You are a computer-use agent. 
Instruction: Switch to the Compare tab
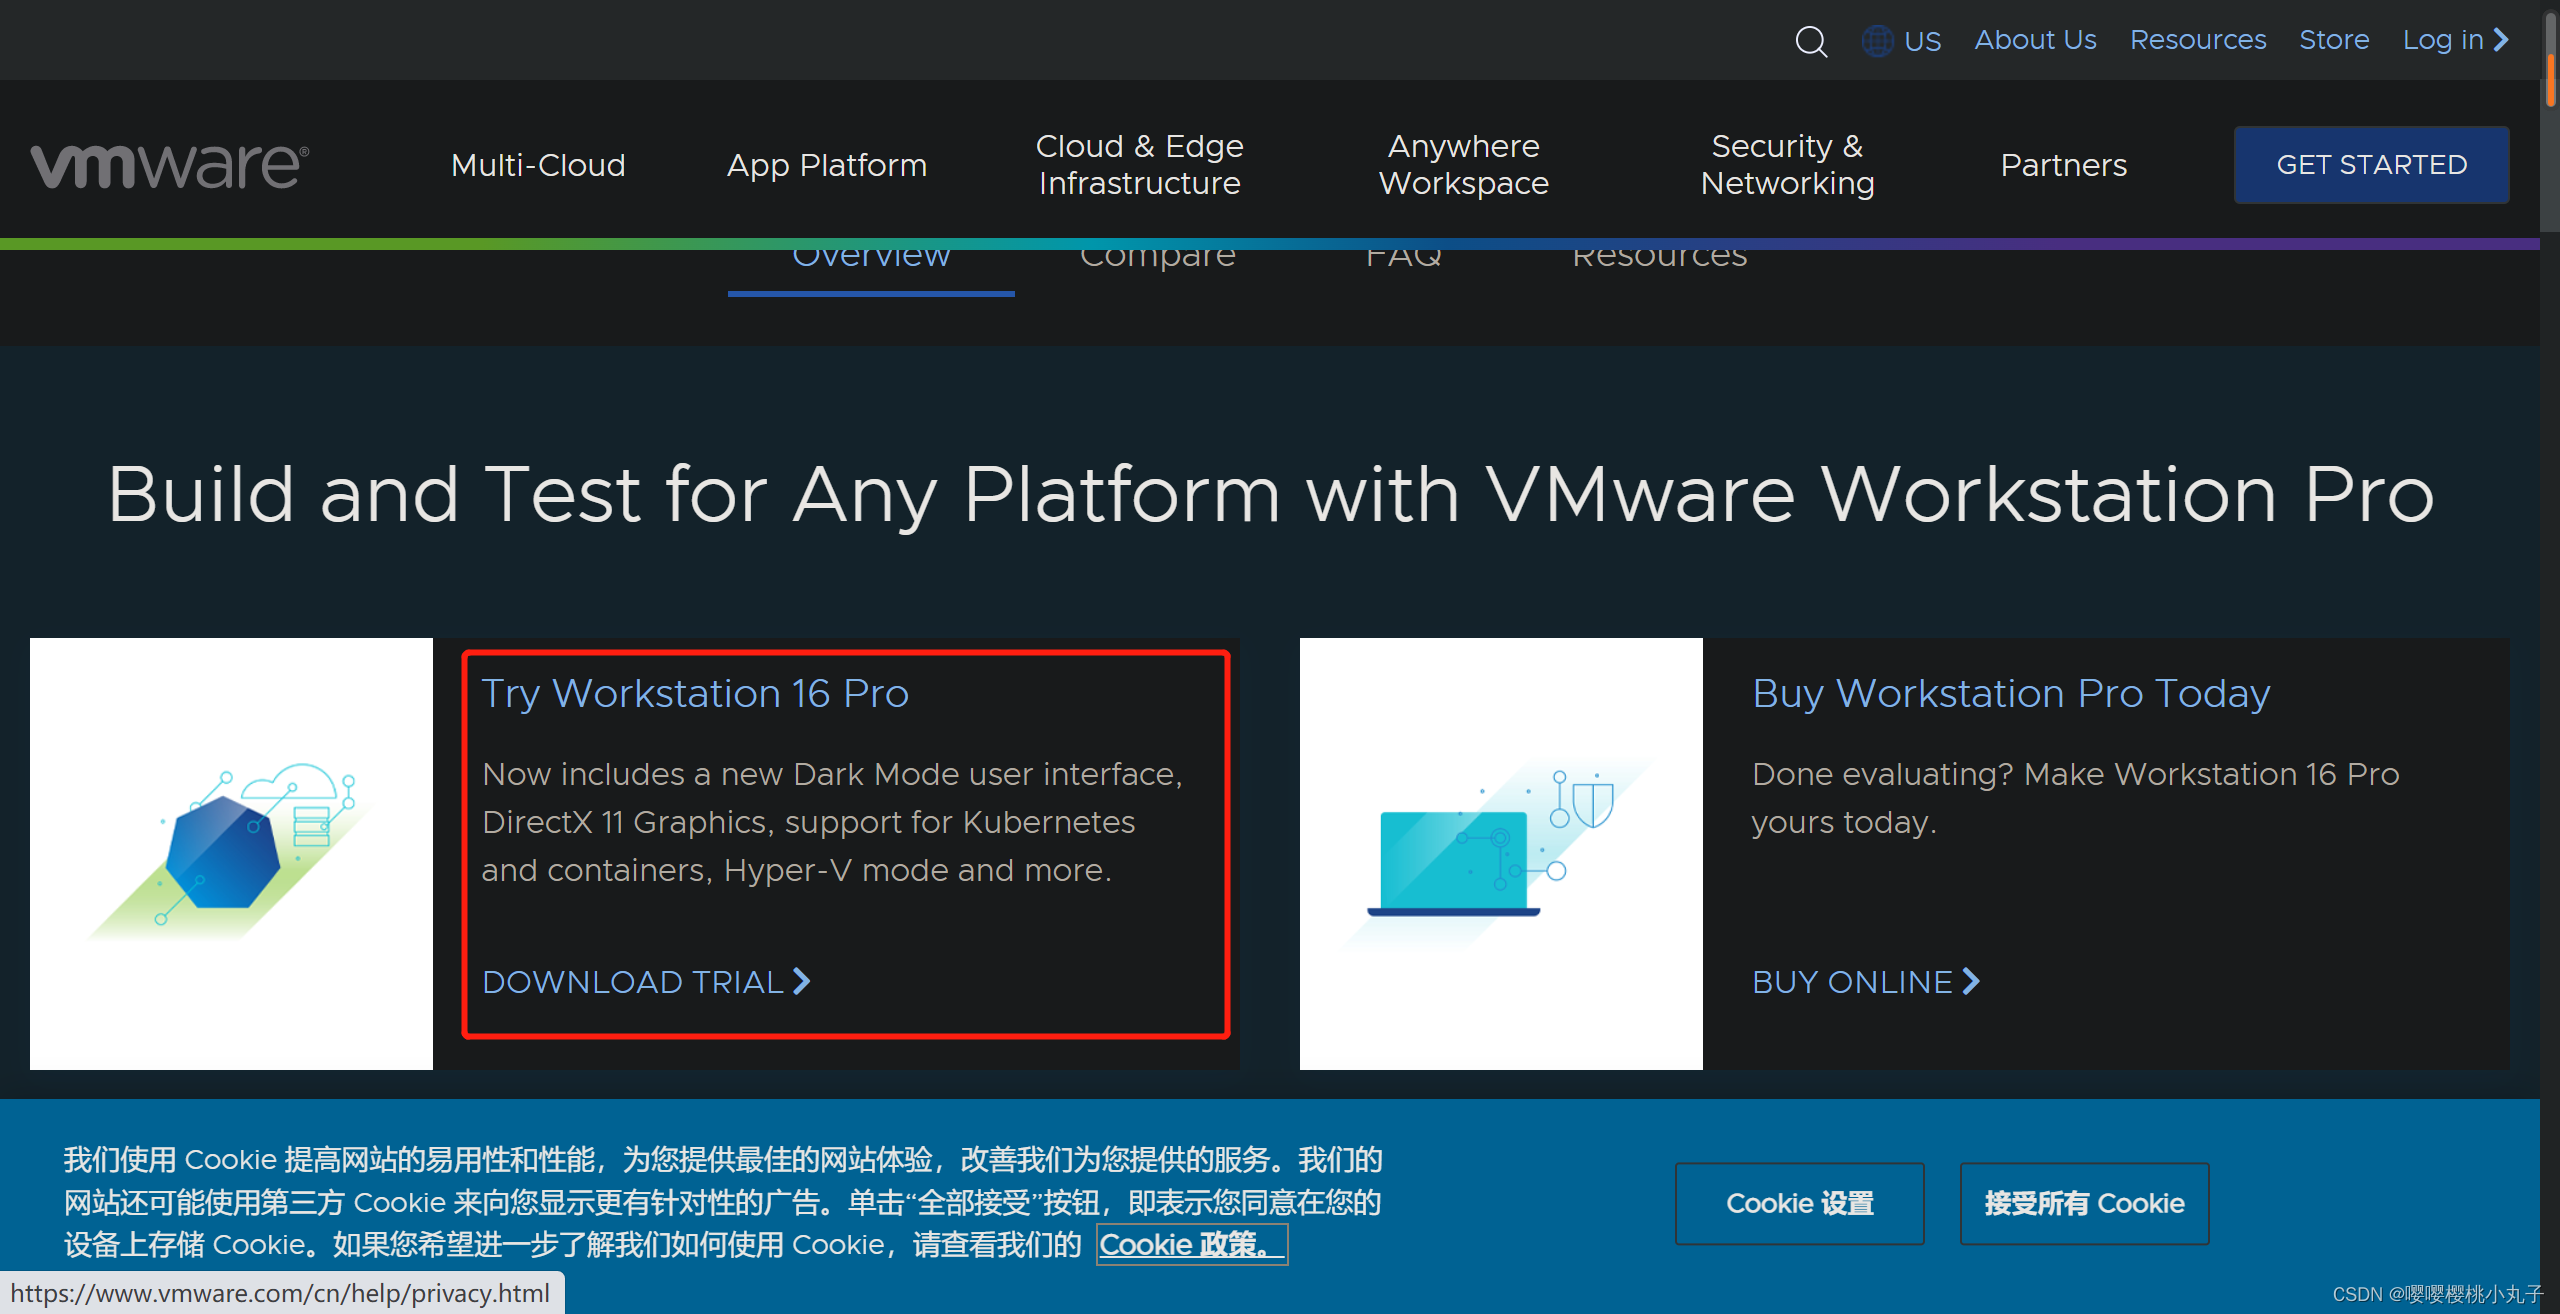[x=1158, y=260]
